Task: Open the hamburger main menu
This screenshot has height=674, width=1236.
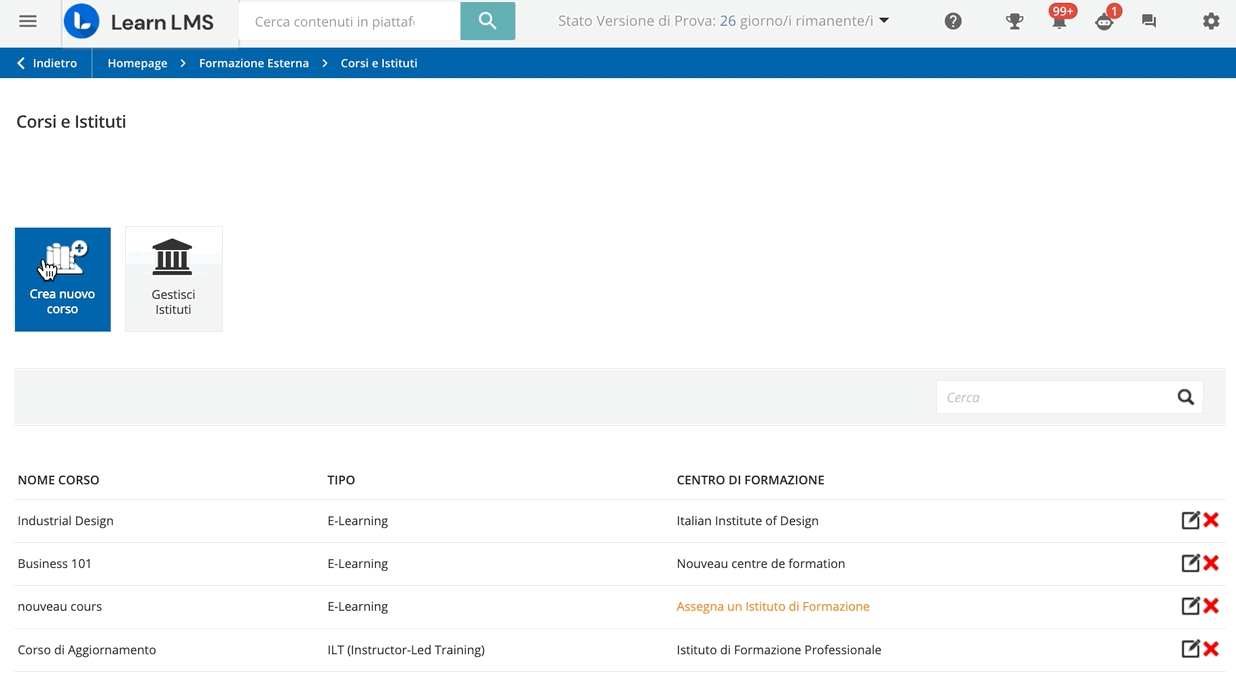Action: 28,21
